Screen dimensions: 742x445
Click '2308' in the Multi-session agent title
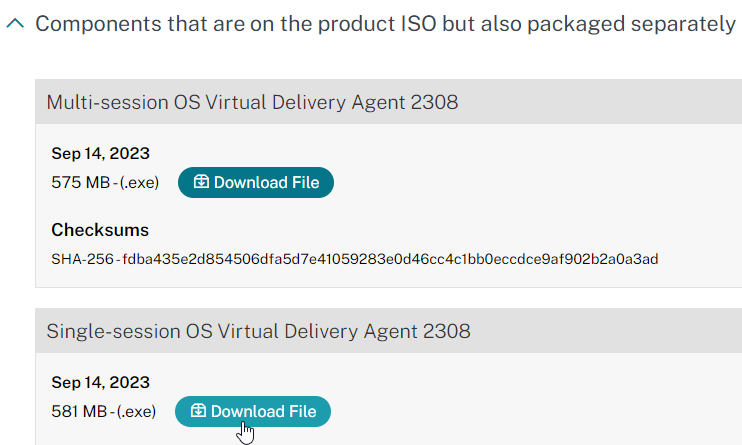pos(434,102)
